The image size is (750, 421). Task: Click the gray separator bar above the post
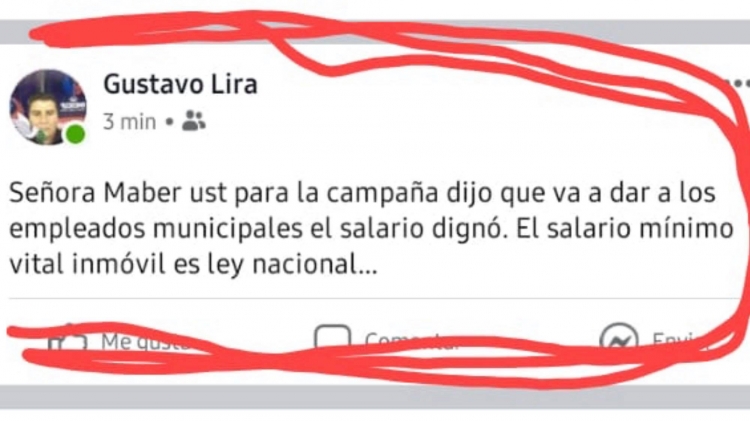pos(375,33)
